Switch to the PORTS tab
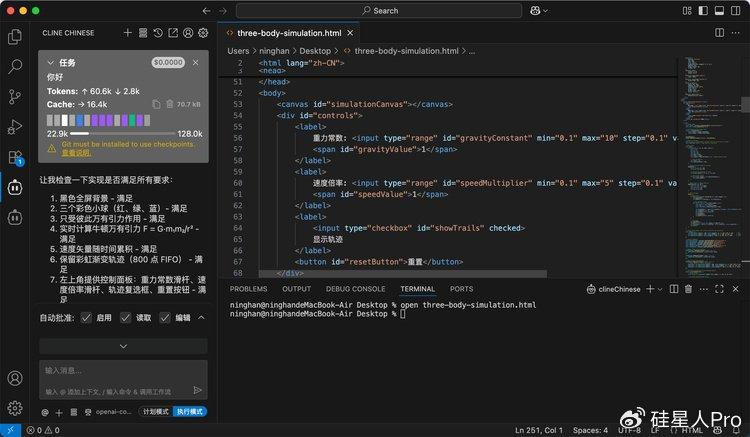The height and width of the screenshot is (437, 750). tap(461, 289)
